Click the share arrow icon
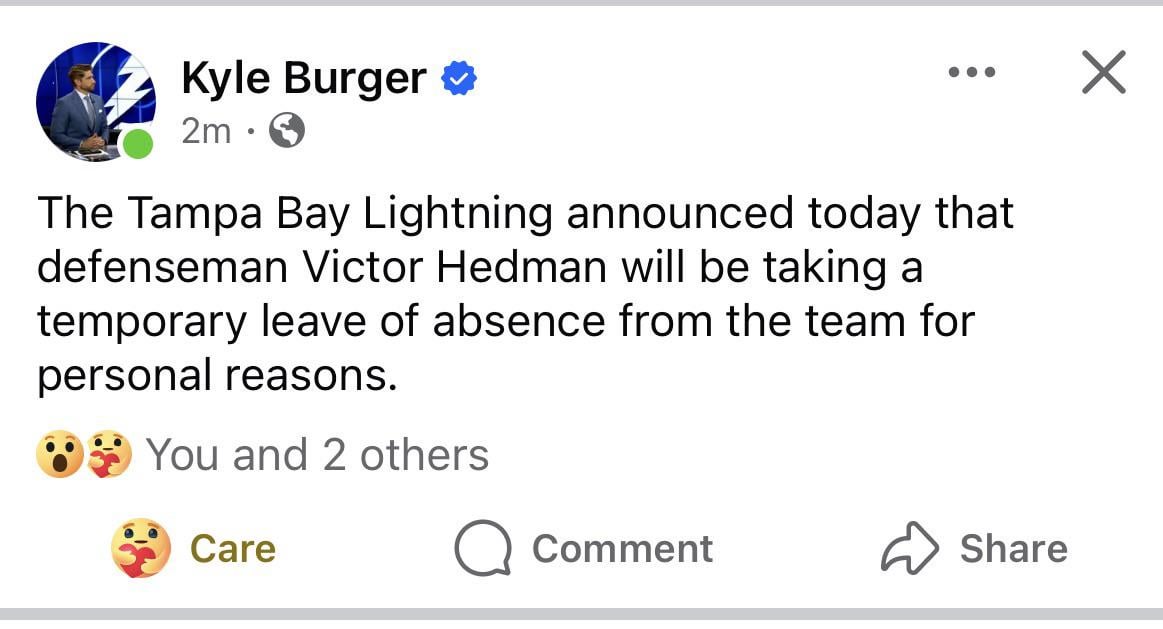The height and width of the screenshot is (629, 1163). click(x=909, y=549)
